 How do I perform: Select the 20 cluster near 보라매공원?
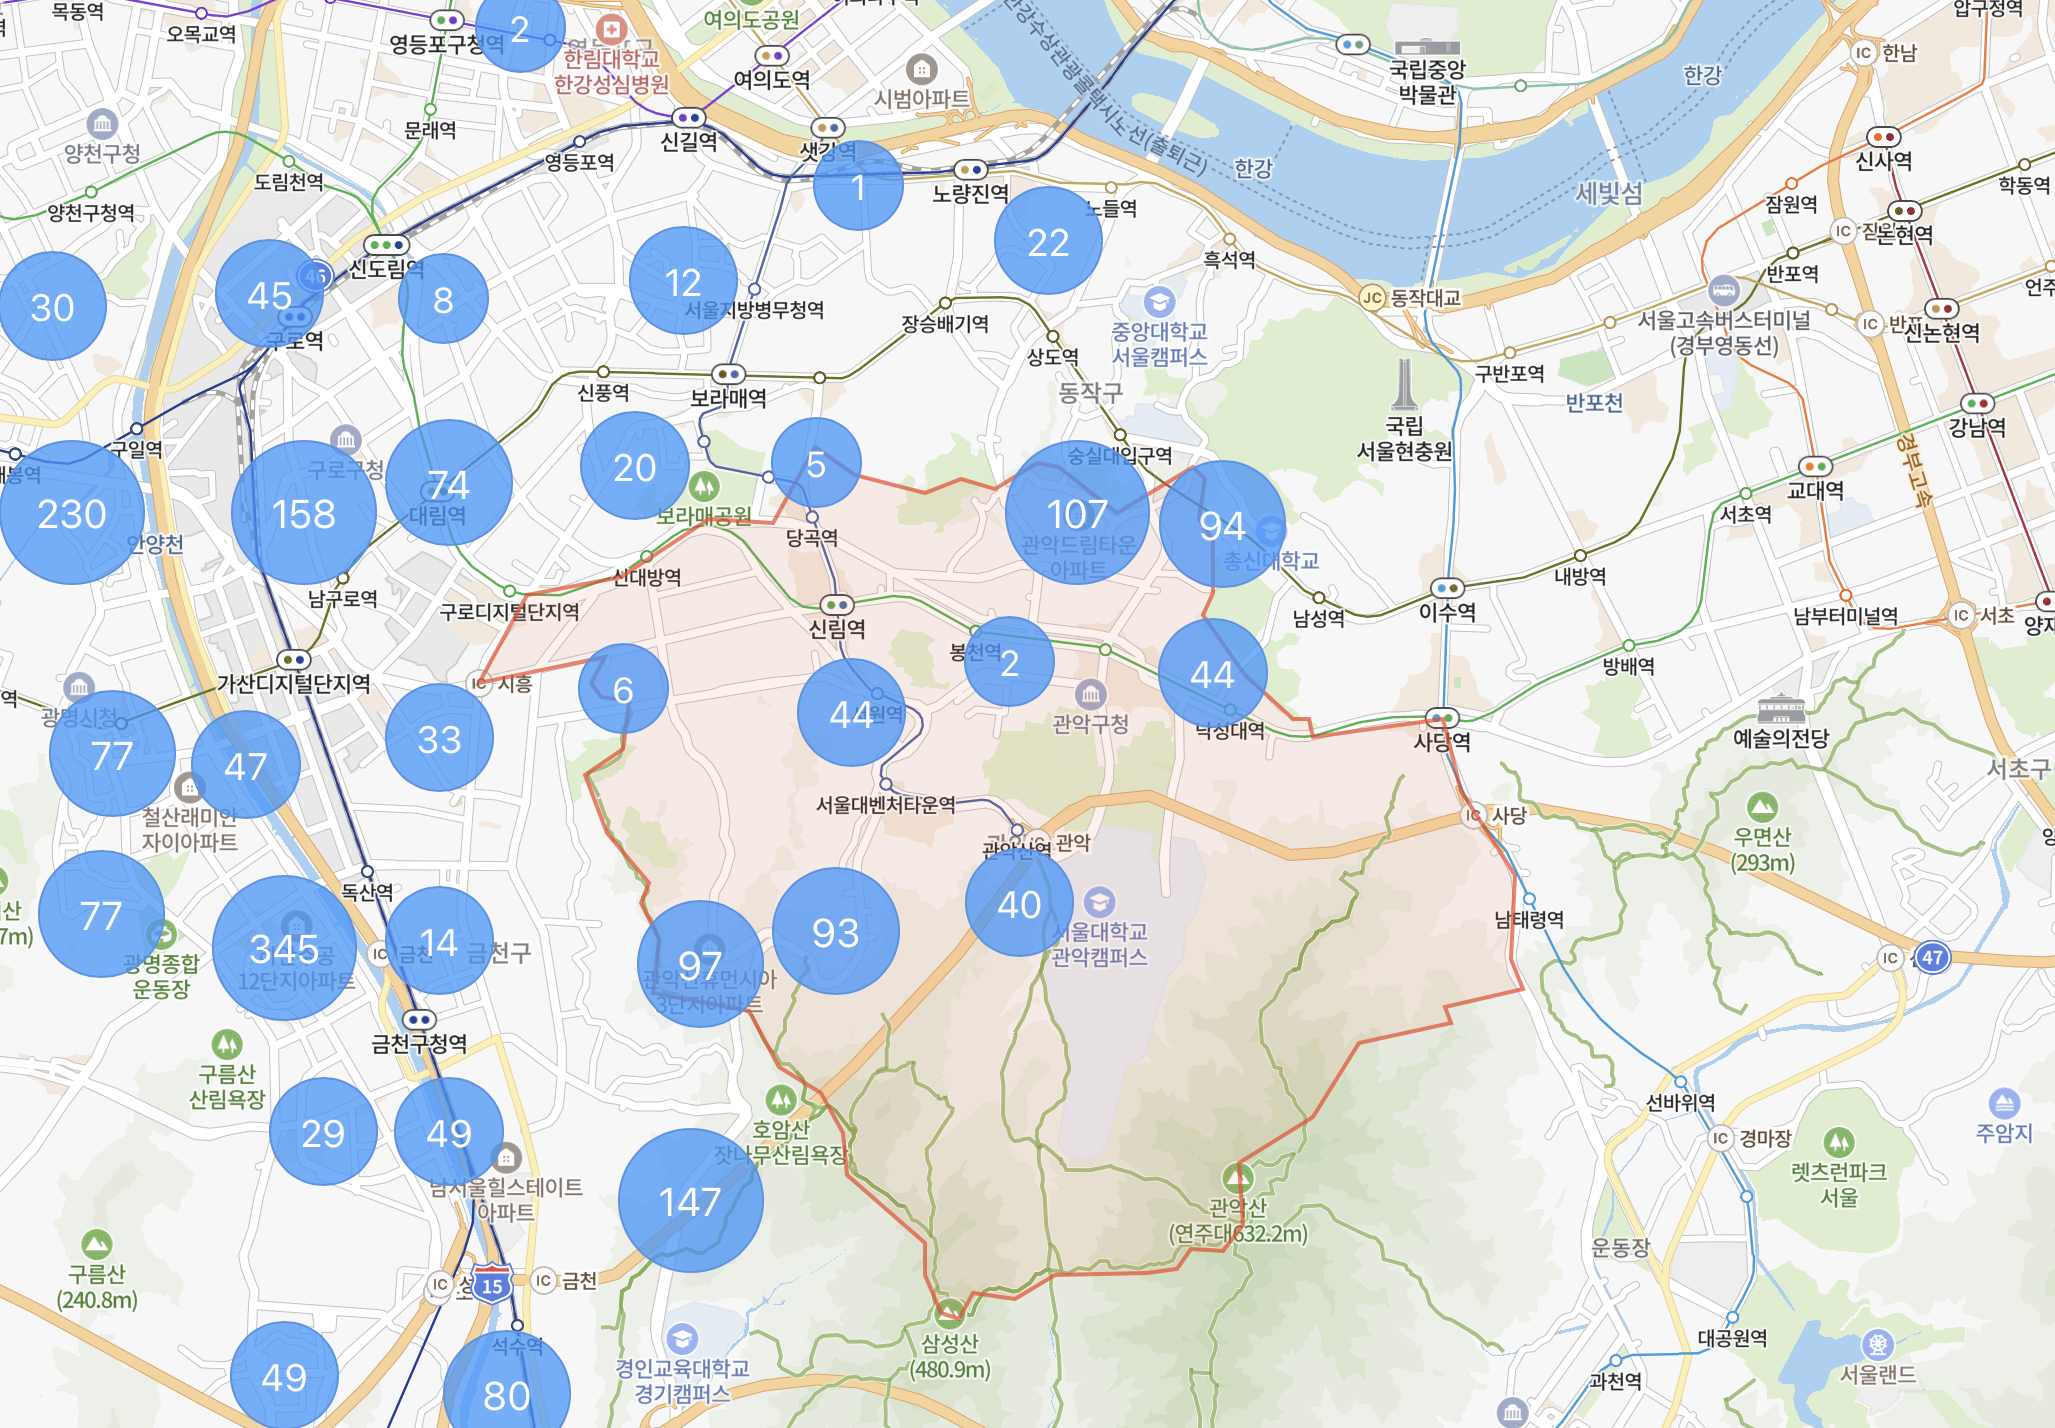tap(634, 466)
